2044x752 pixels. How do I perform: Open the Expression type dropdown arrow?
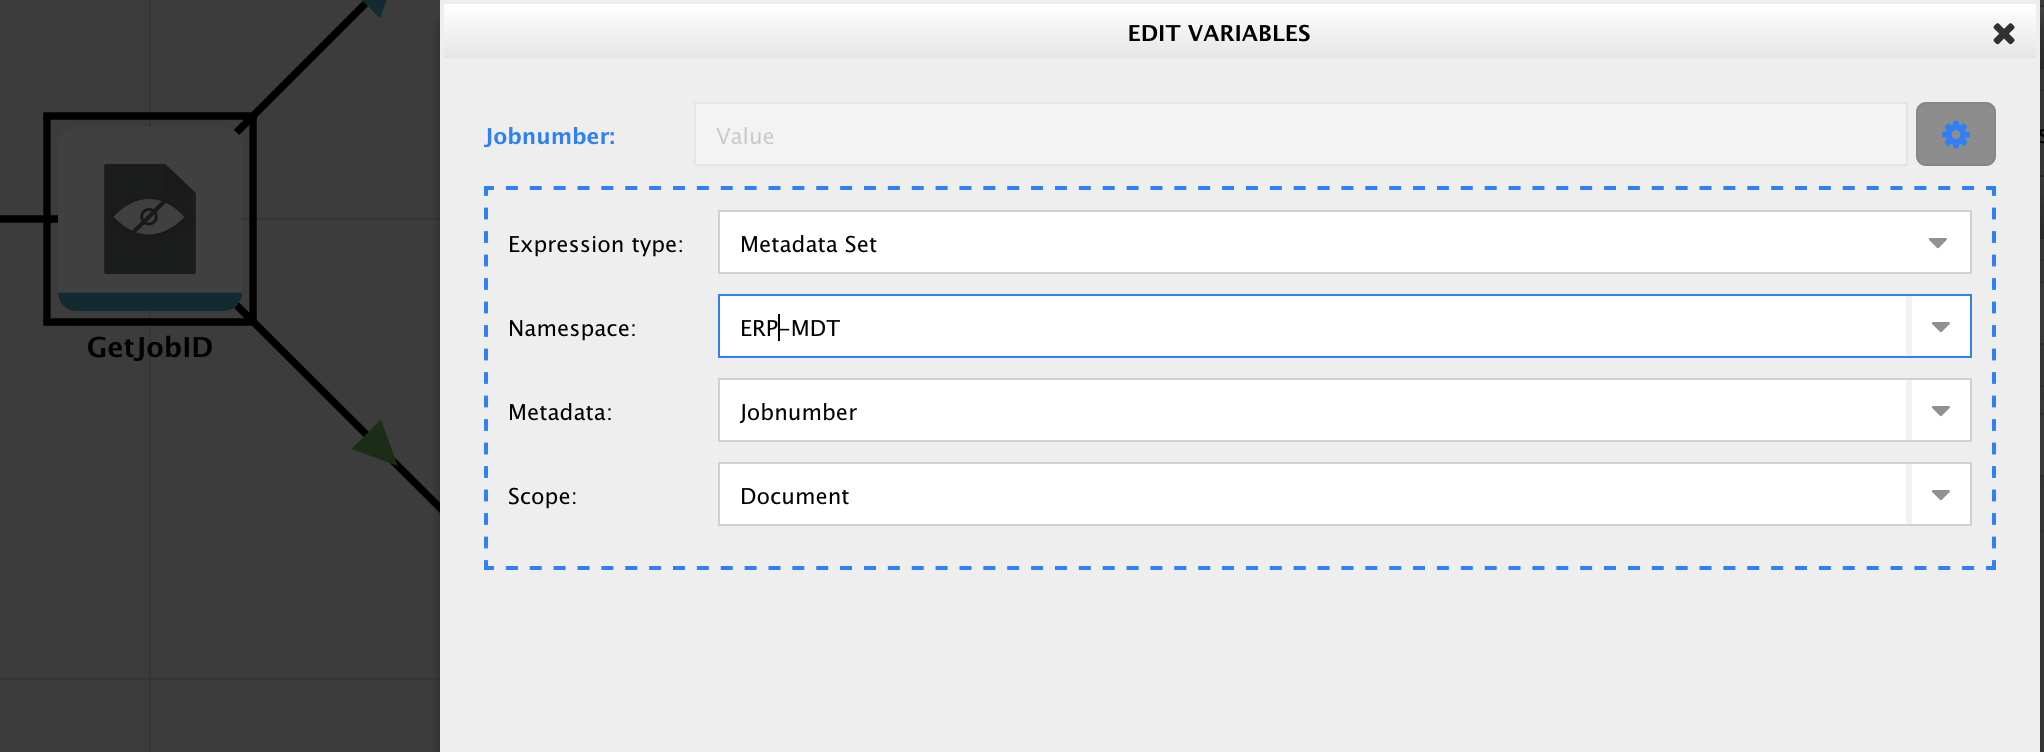click(x=1937, y=243)
